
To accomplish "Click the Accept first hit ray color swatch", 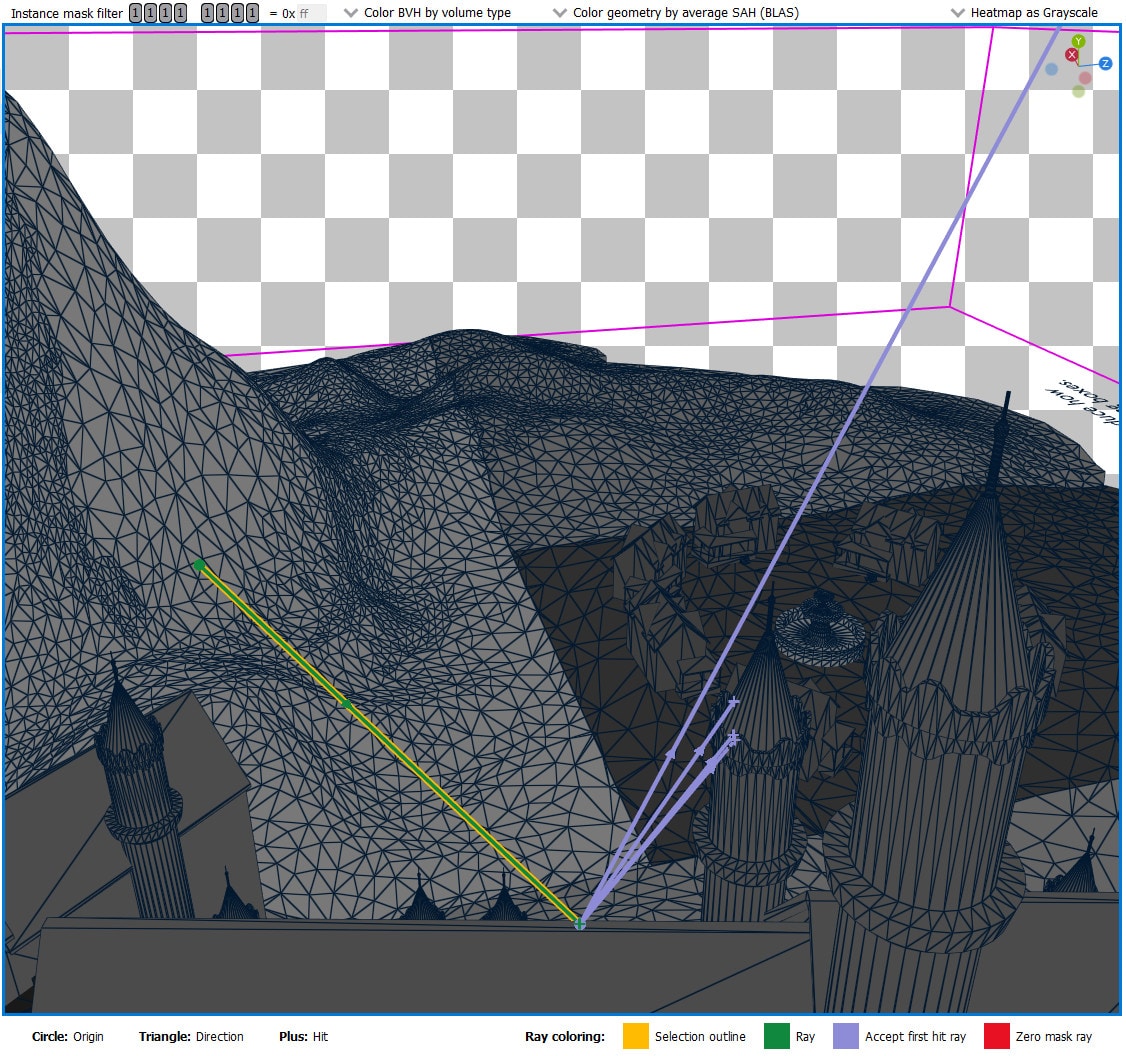I will coord(846,1037).
